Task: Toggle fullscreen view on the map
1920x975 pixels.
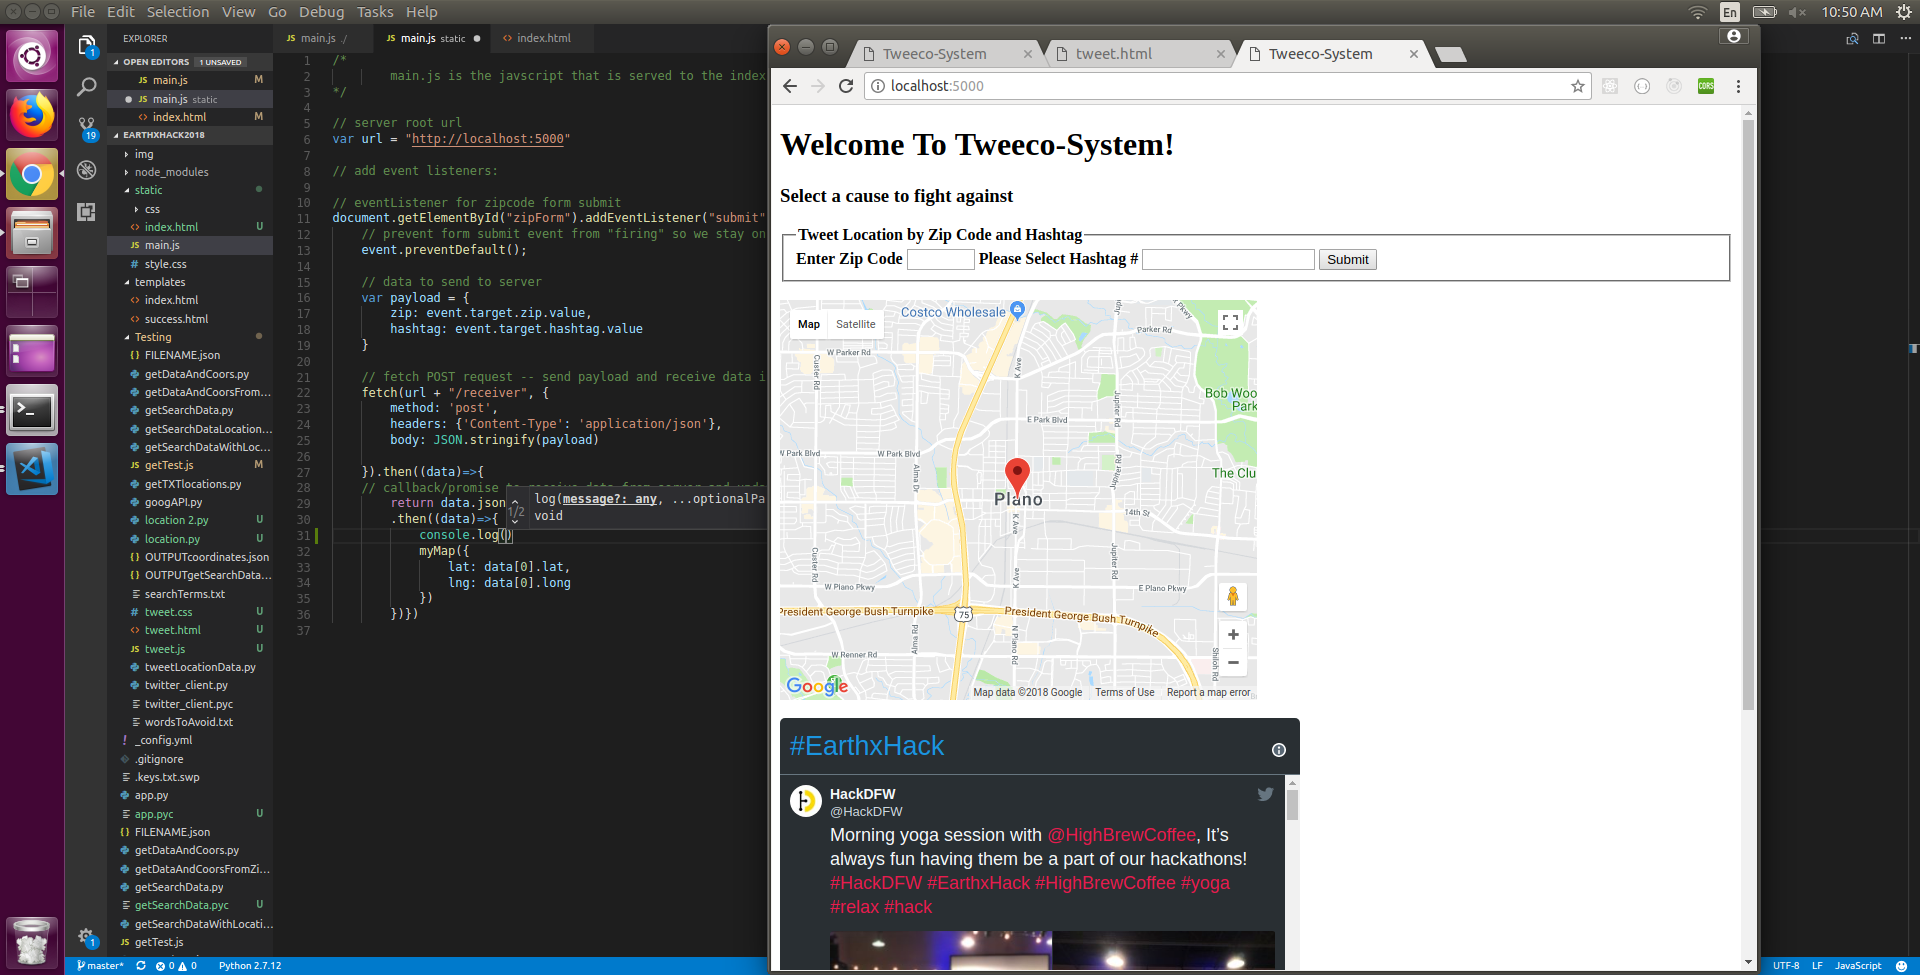Action: click(1231, 322)
